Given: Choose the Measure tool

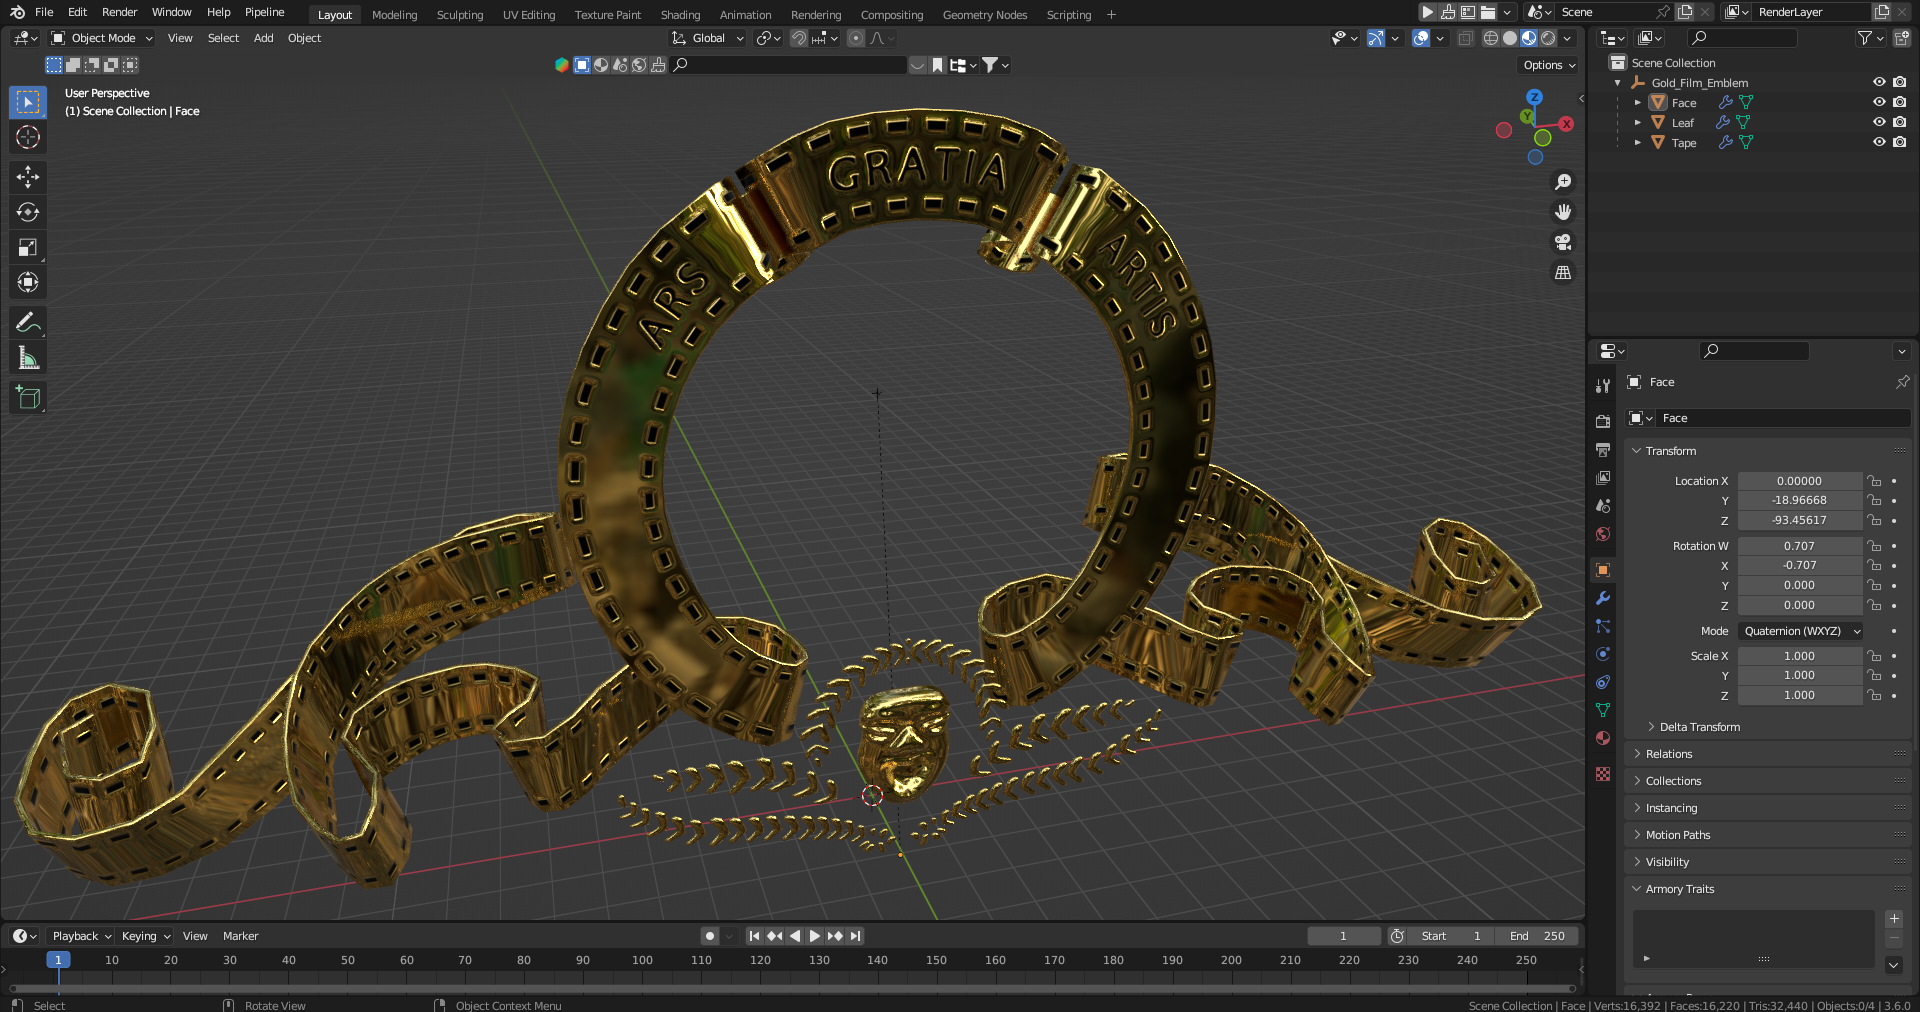Looking at the screenshot, I should click(28, 358).
